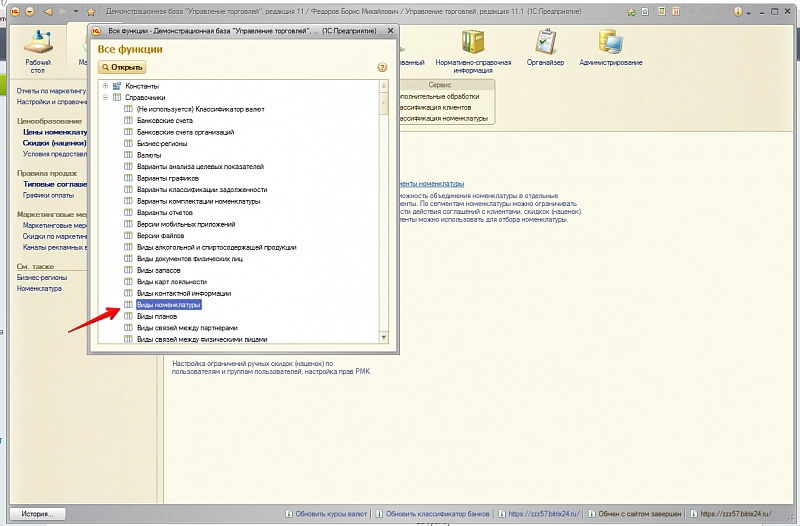Image resolution: width=800 pixels, height=526 pixels.
Task: Select Валюты catalog in the tree
Action: click(x=149, y=155)
